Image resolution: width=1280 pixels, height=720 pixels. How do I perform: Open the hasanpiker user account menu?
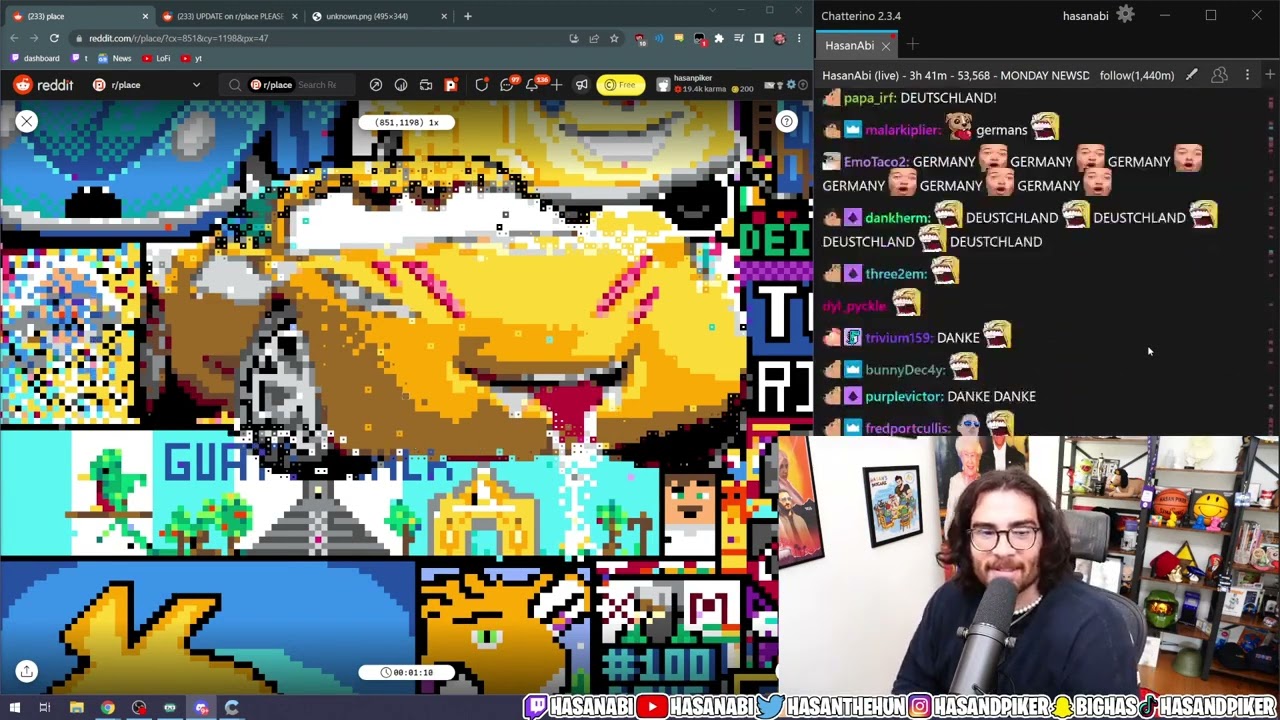click(728, 85)
